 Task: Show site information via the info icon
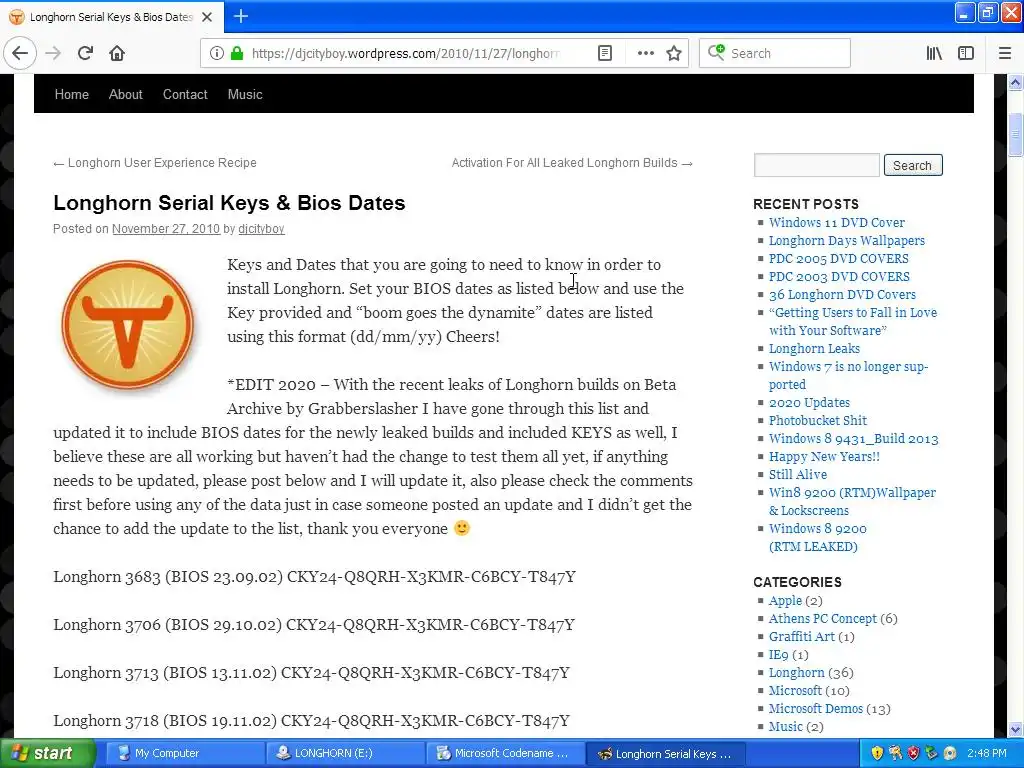click(216, 53)
